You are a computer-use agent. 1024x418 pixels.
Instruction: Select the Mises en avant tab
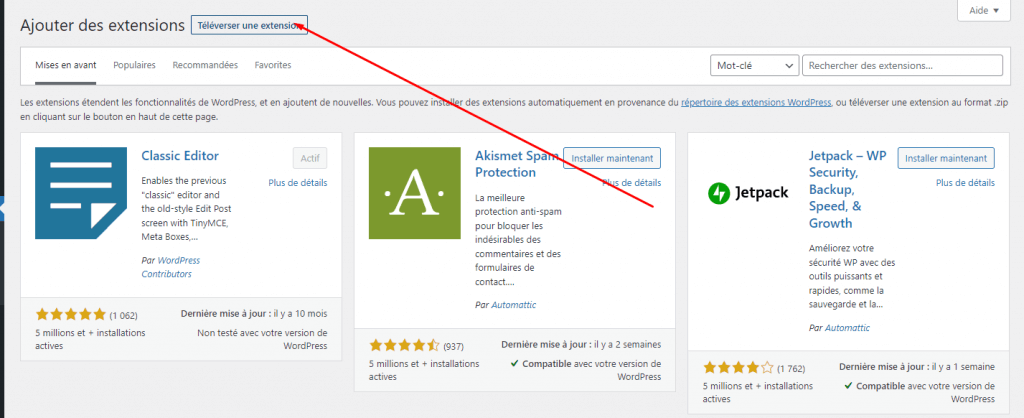pyautogui.click(x=66, y=65)
